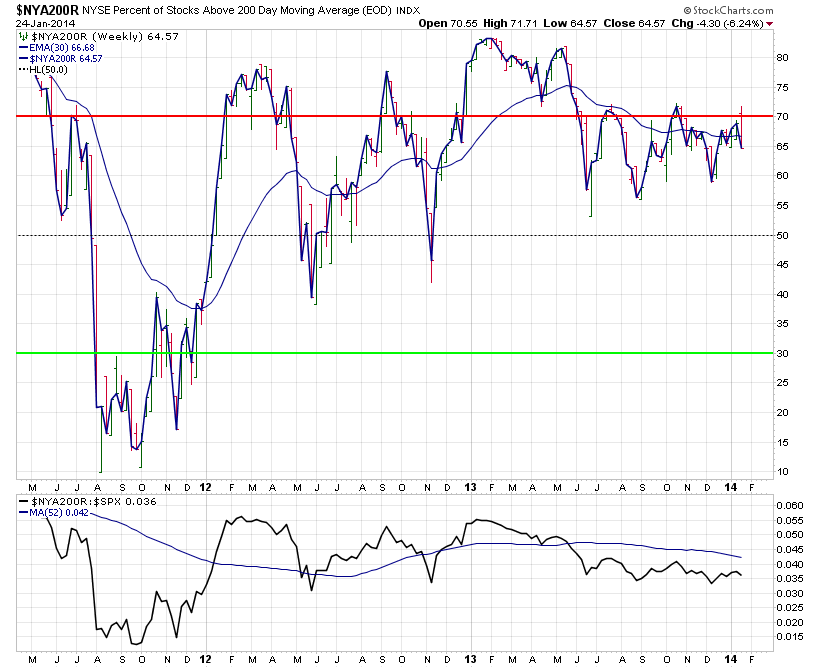820x668 pixels.
Task: Click the Close 64.57 value
Action: [634, 24]
